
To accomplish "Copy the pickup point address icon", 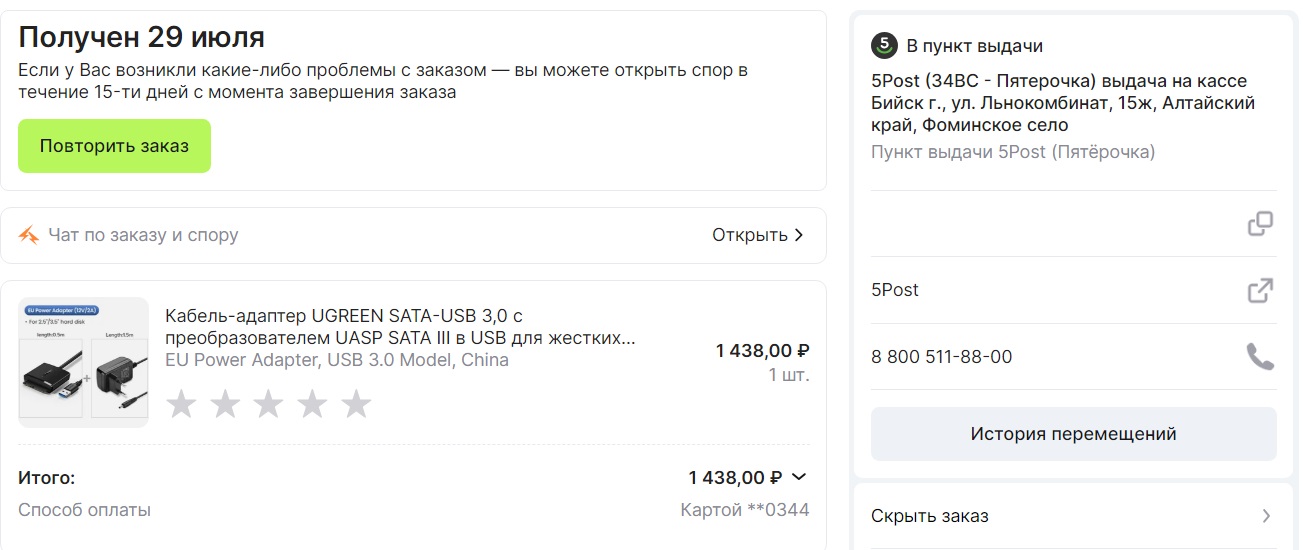I will coord(1260,224).
